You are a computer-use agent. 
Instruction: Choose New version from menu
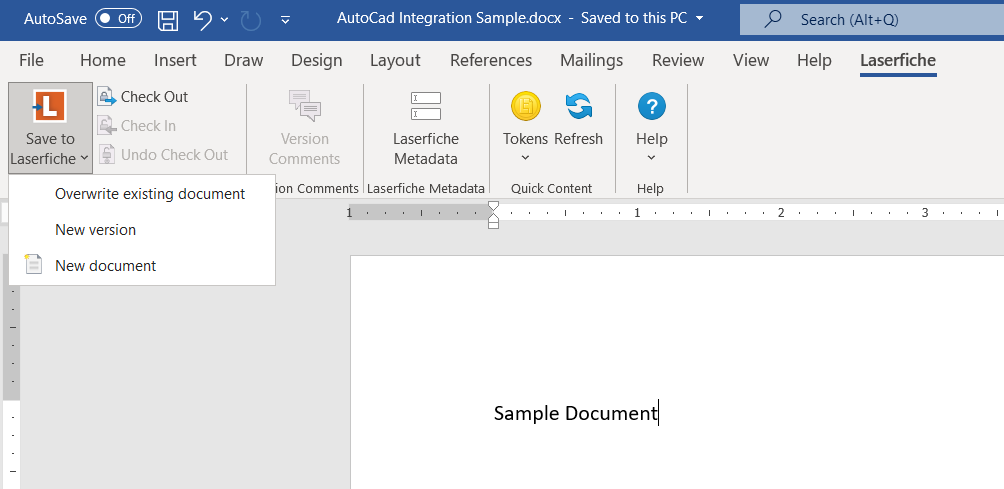[95, 230]
